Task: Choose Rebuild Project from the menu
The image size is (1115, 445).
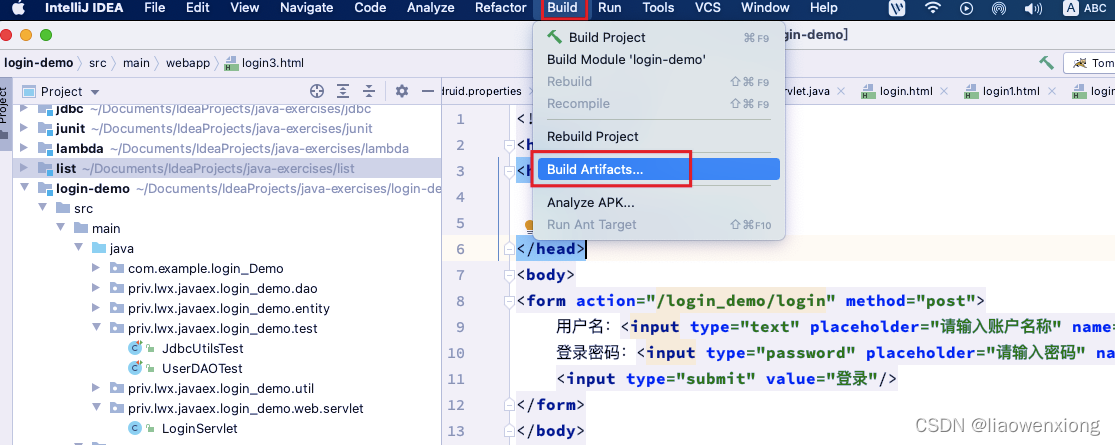Action: [x=658, y=136]
